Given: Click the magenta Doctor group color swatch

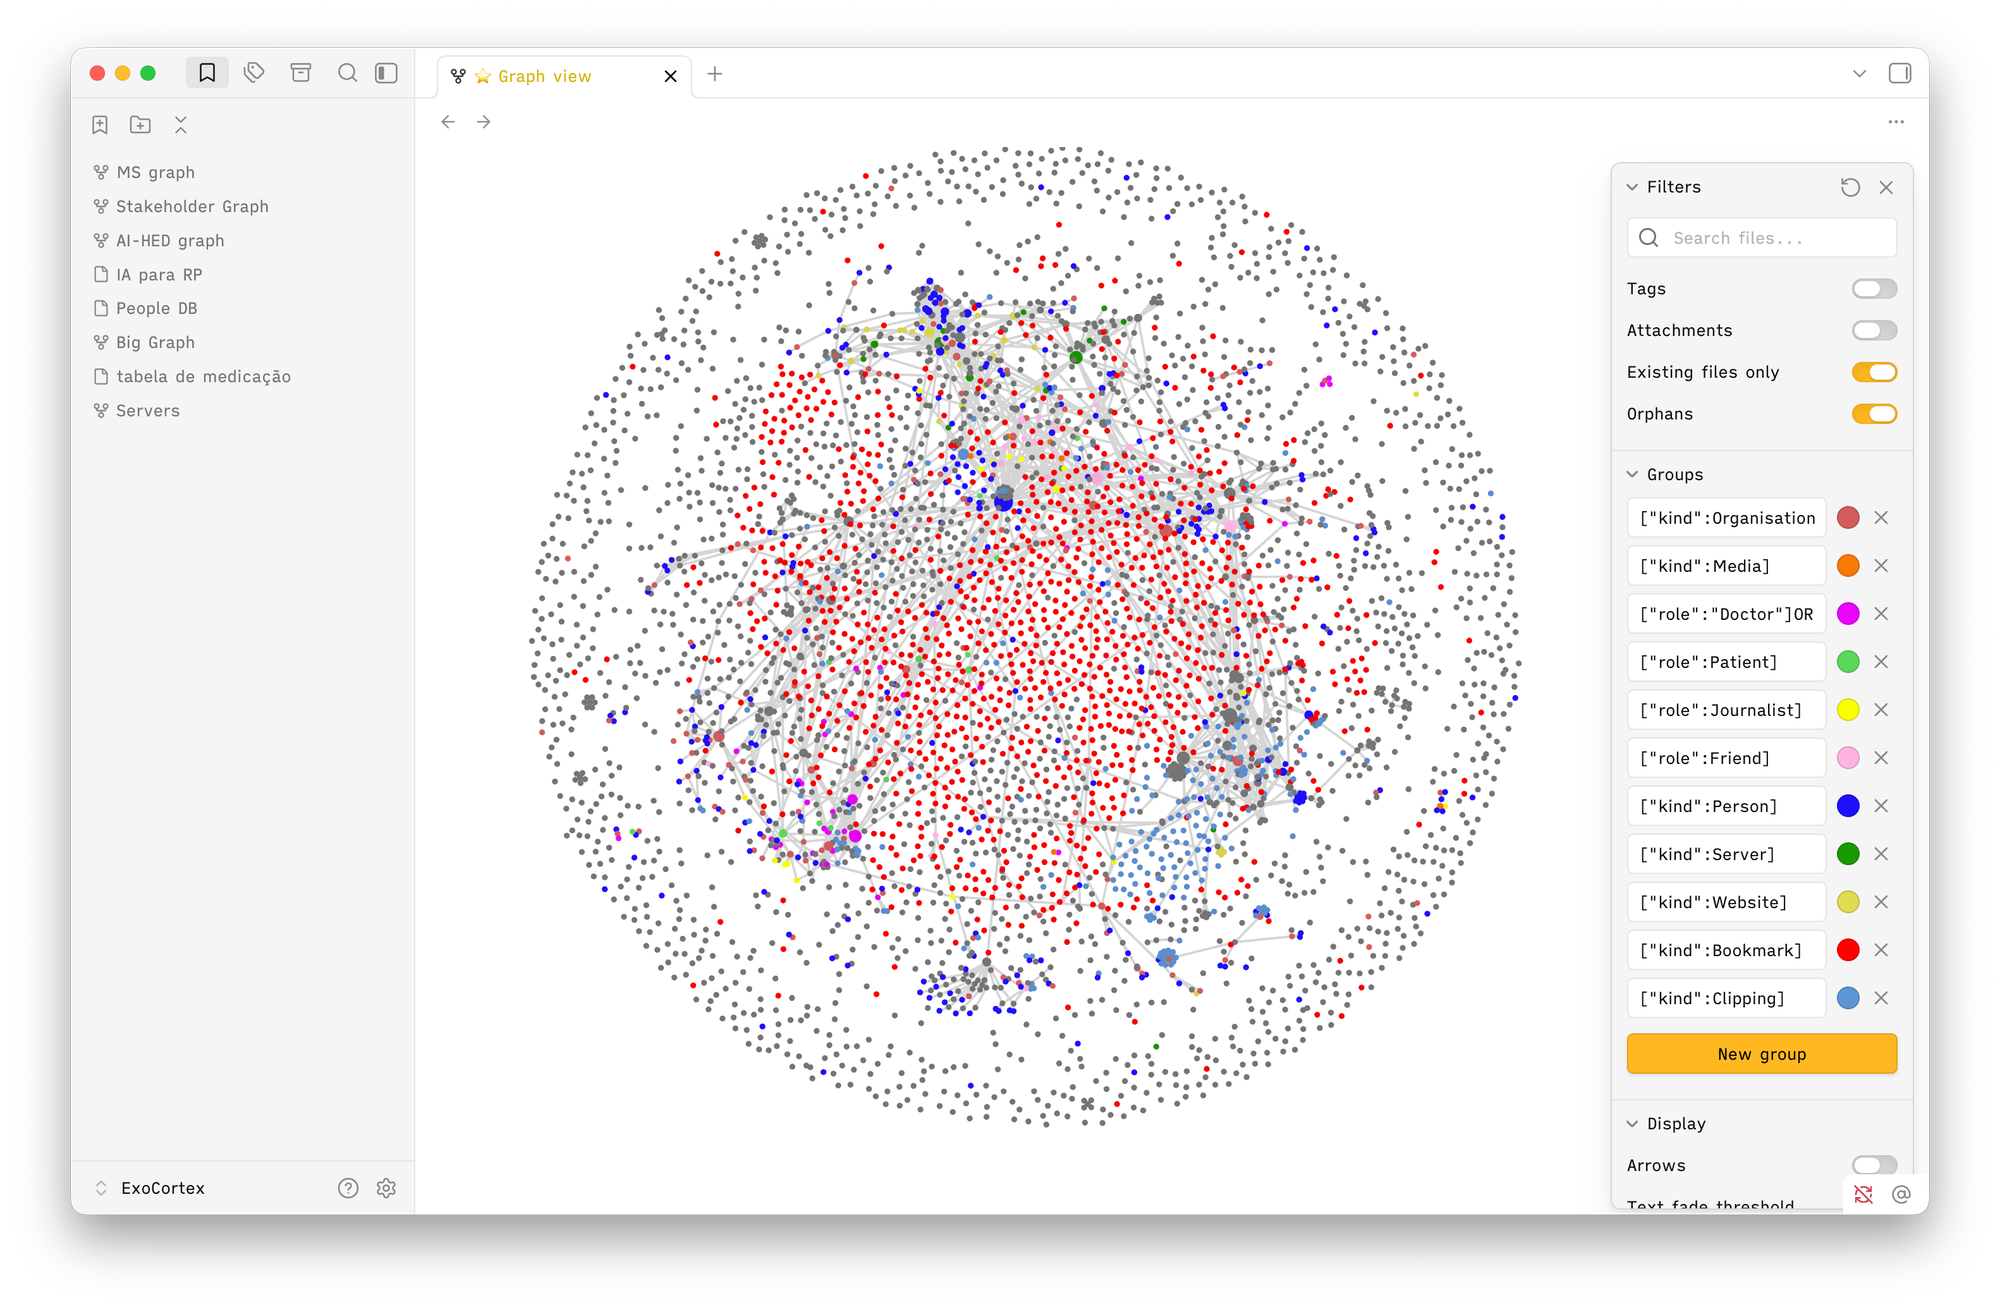Looking at the screenshot, I should click(x=1848, y=614).
